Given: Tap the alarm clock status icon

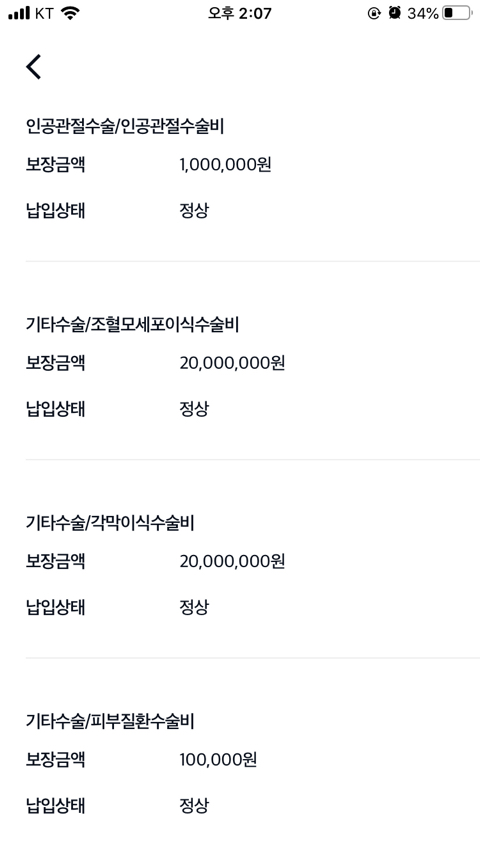Looking at the screenshot, I should click(394, 13).
